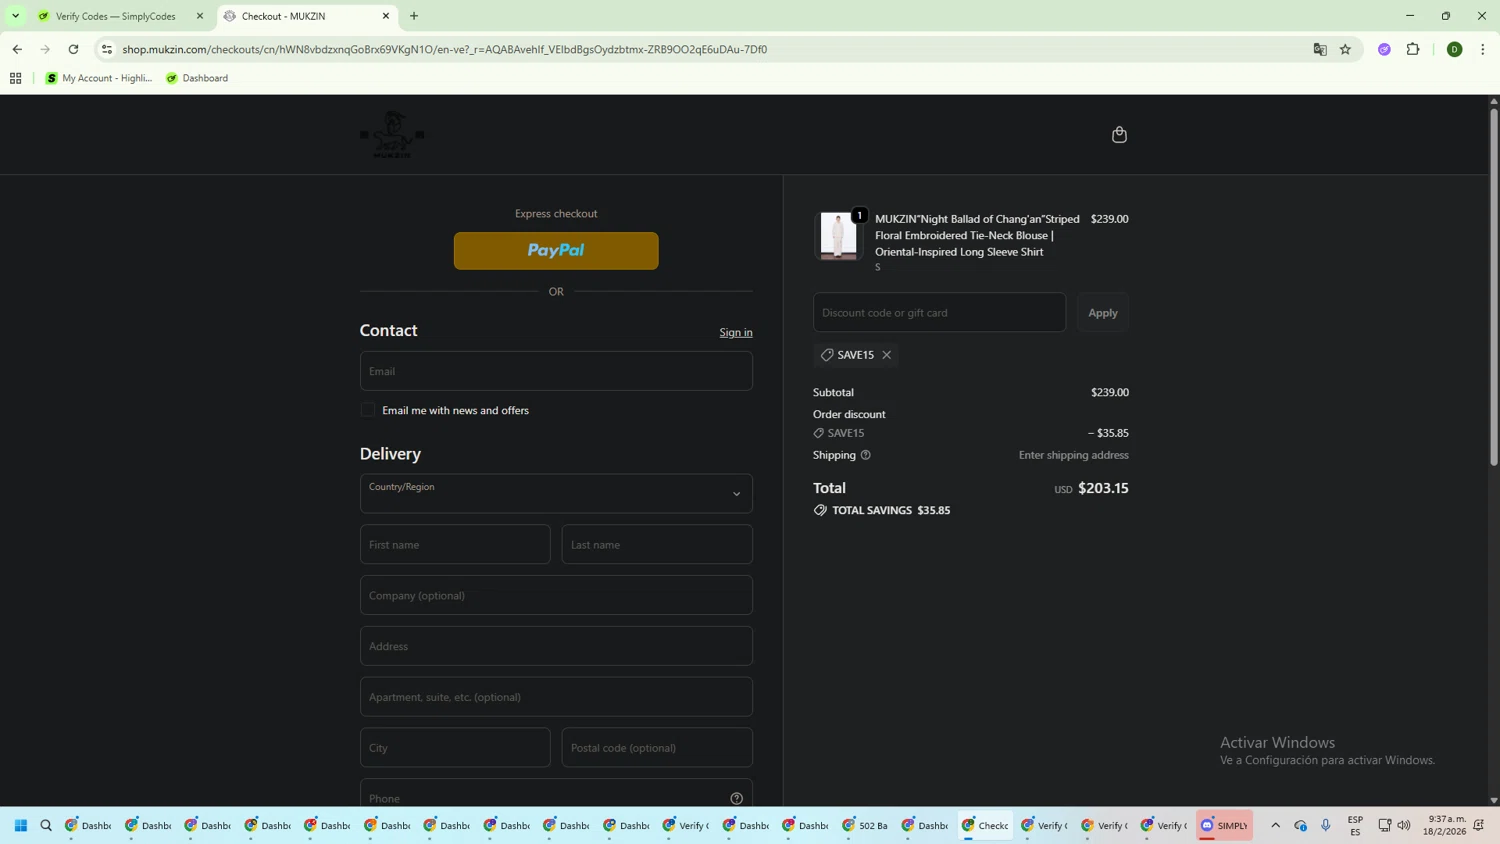Bookmark this page with the star icon
Image resolution: width=1500 pixels, height=844 pixels.
click(1346, 49)
